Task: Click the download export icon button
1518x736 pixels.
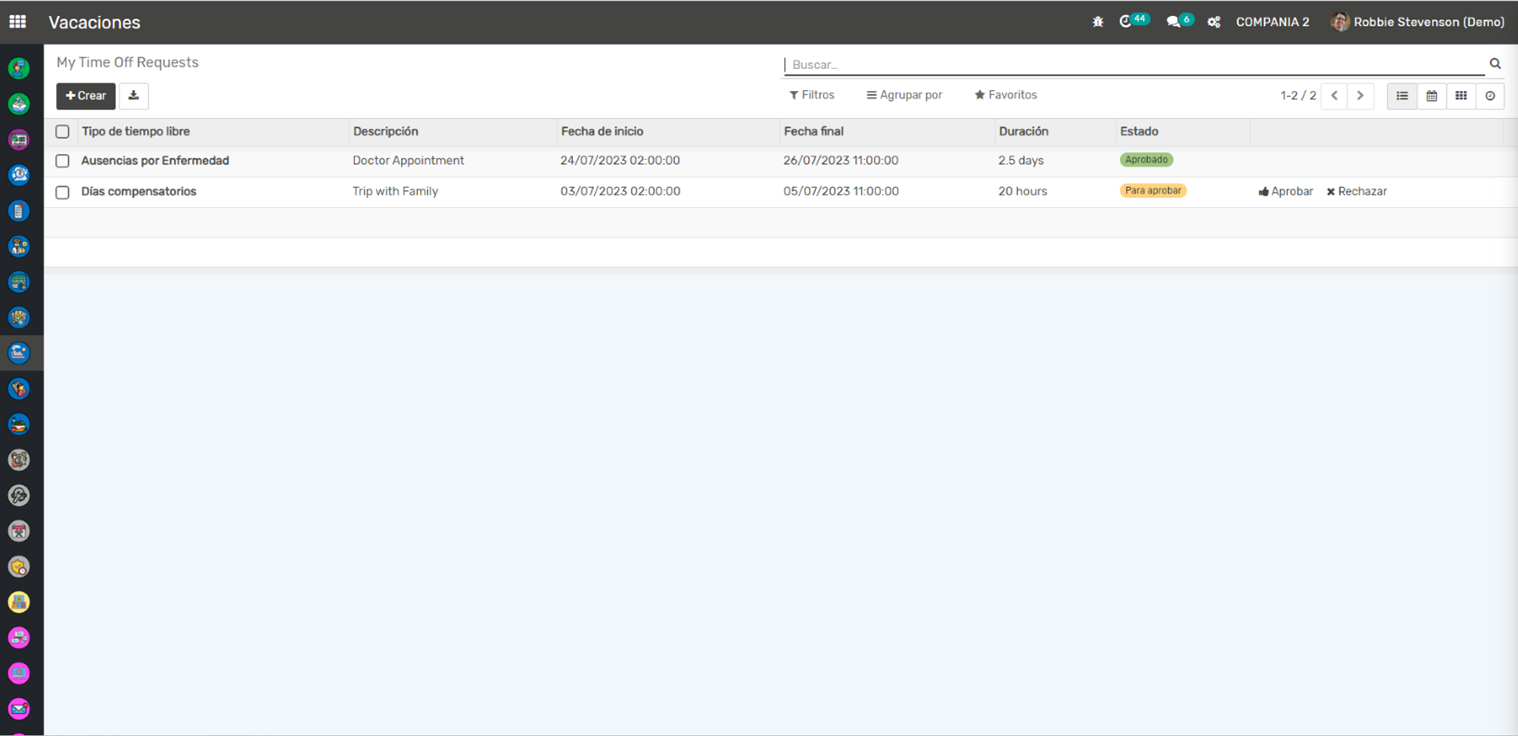Action: pos(133,96)
